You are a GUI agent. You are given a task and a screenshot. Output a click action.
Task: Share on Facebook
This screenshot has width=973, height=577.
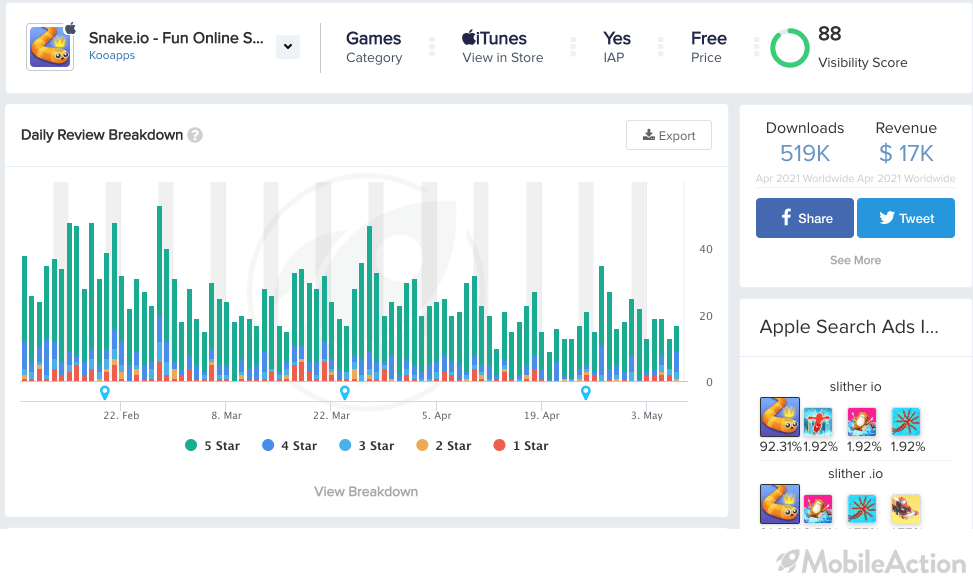coord(805,218)
